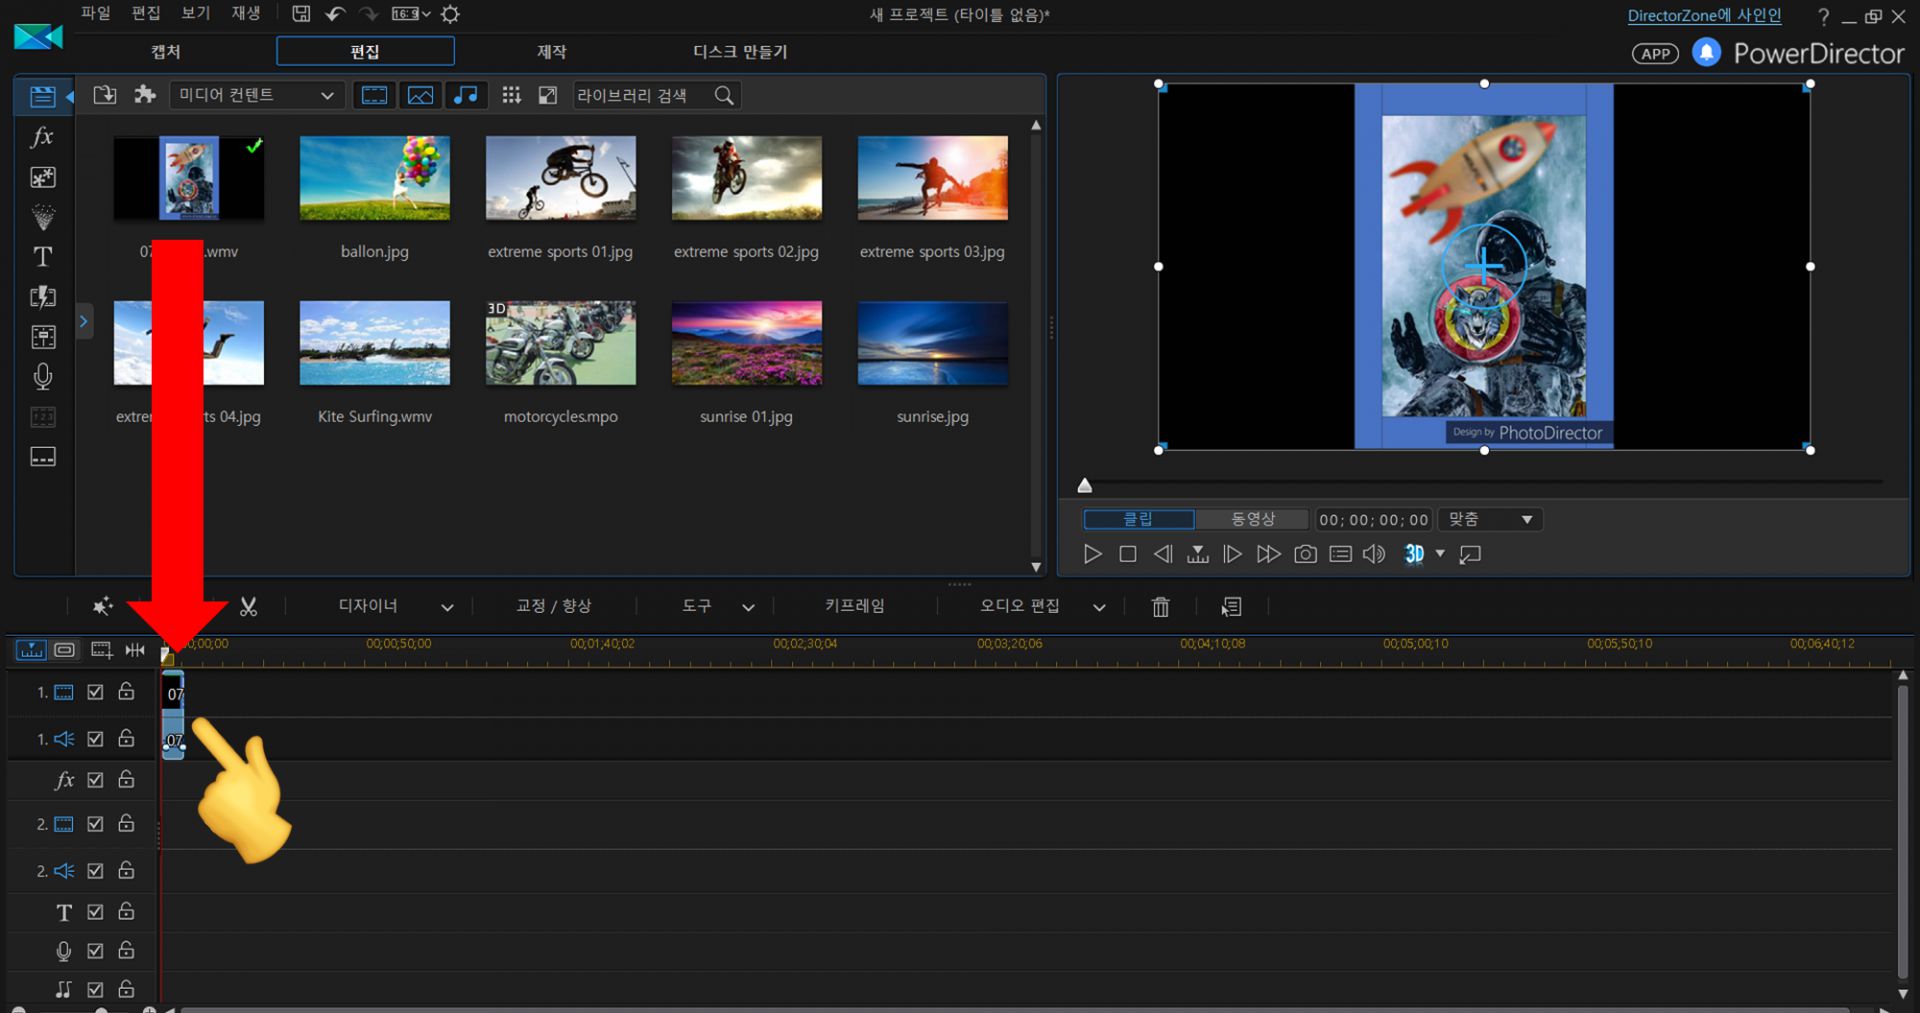The image size is (1920, 1013).
Task: Click the library search magnifier icon
Action: [x=724, y=95]
